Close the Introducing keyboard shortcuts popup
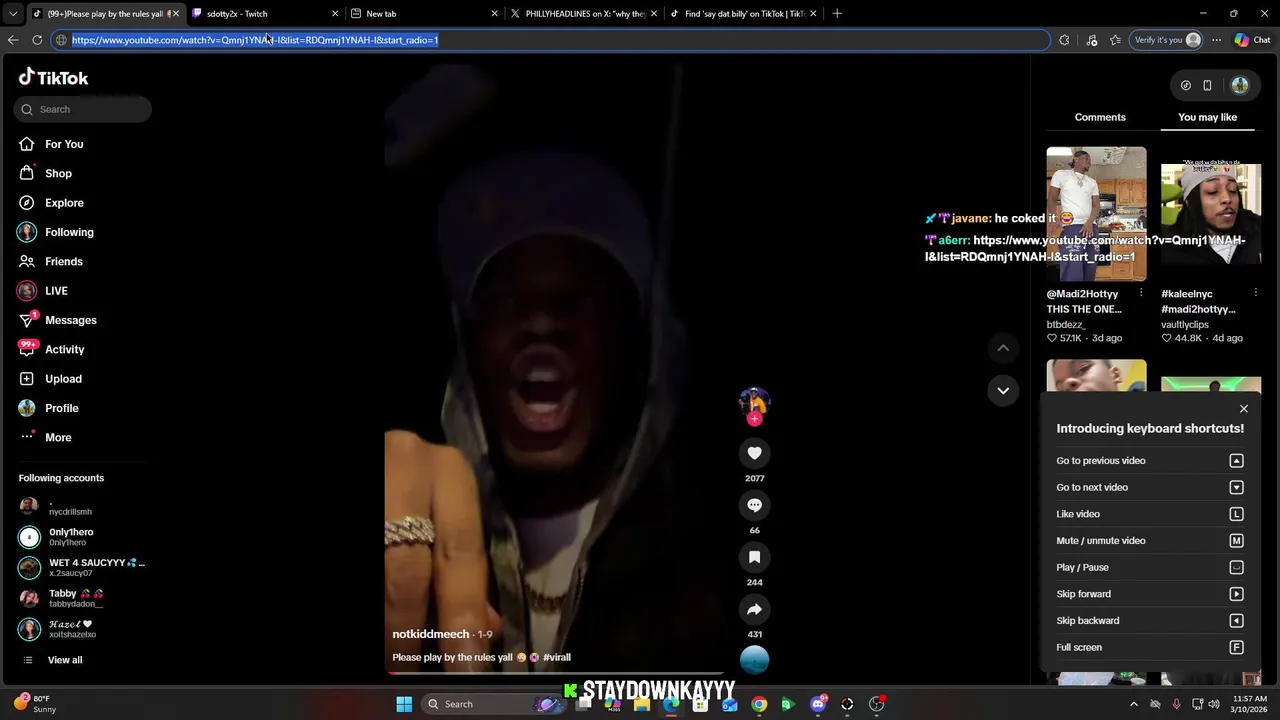The width and height of the screenshot is (1280, 720). [1244, 409]
